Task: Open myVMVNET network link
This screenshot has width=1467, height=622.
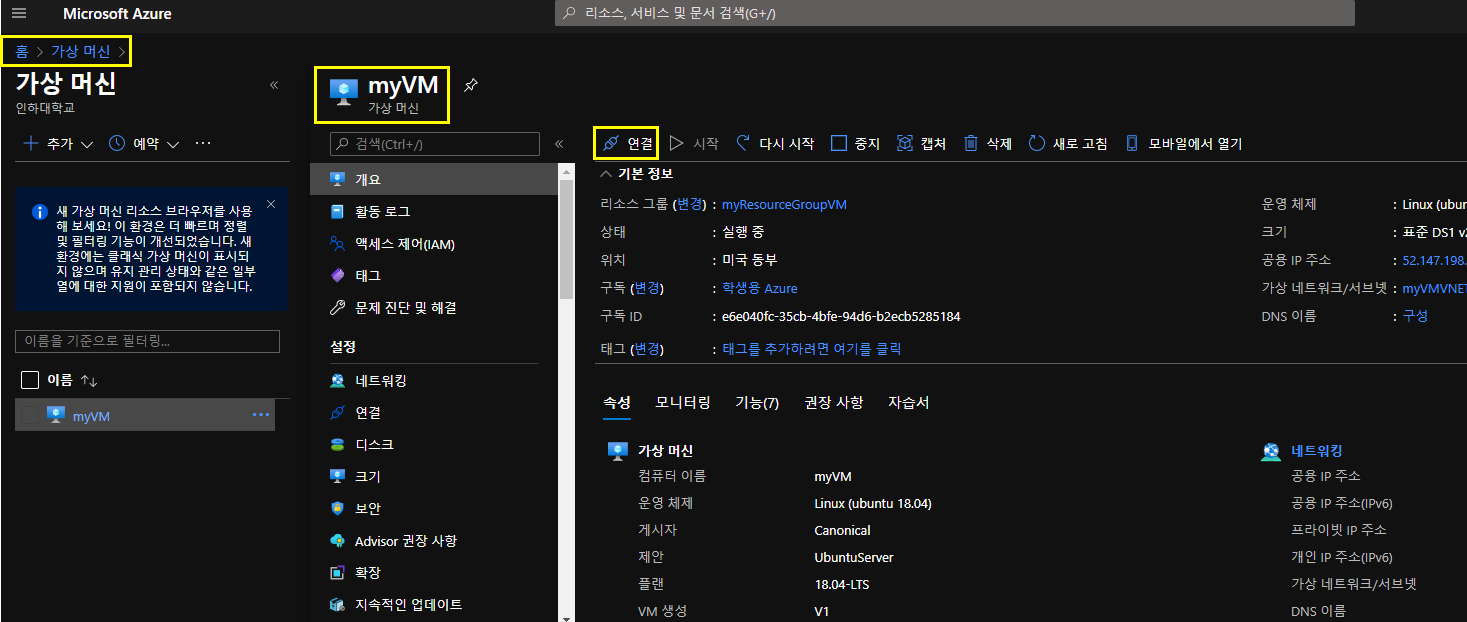Action: [1434, 288]
